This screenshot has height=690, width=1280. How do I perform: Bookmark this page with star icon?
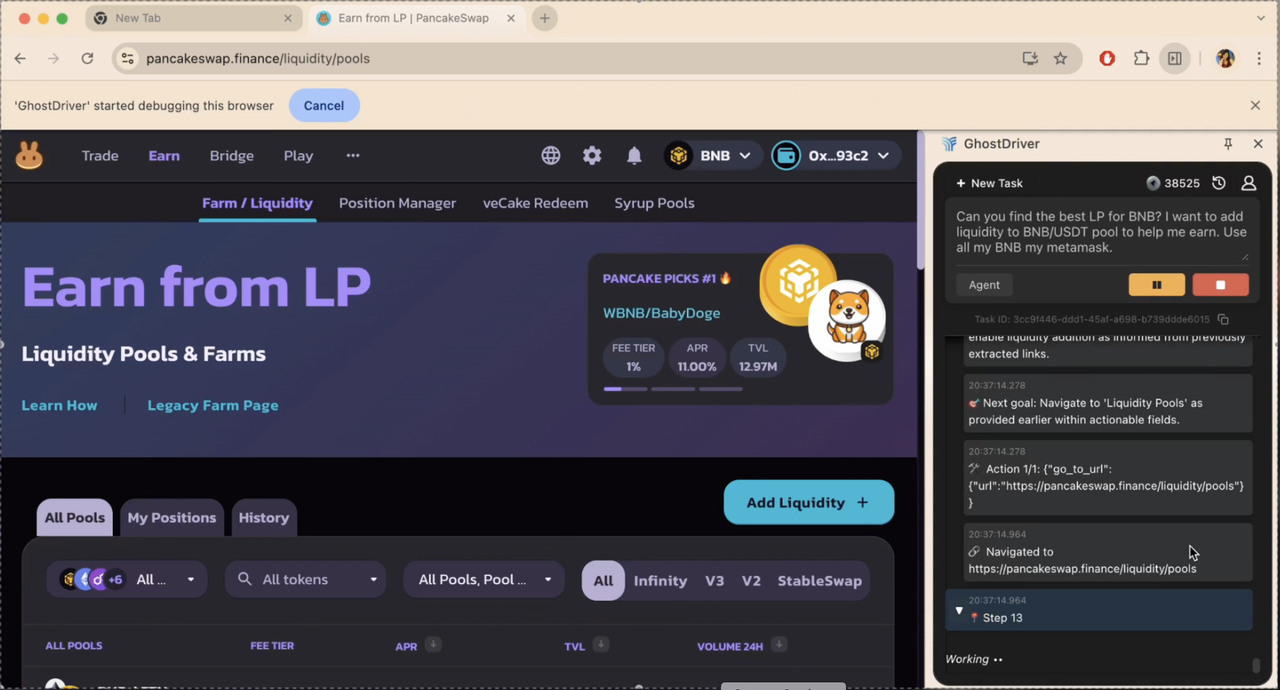(x=1060, y=59)
